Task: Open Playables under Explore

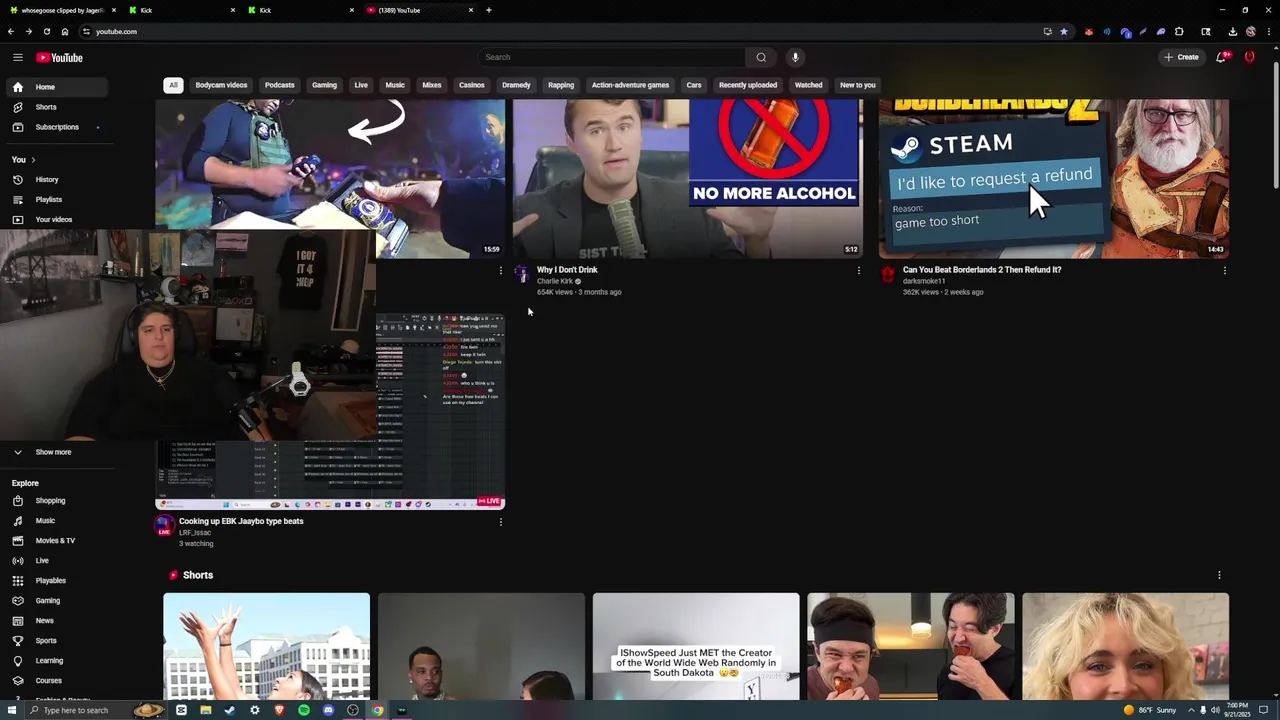Action: 55,581
